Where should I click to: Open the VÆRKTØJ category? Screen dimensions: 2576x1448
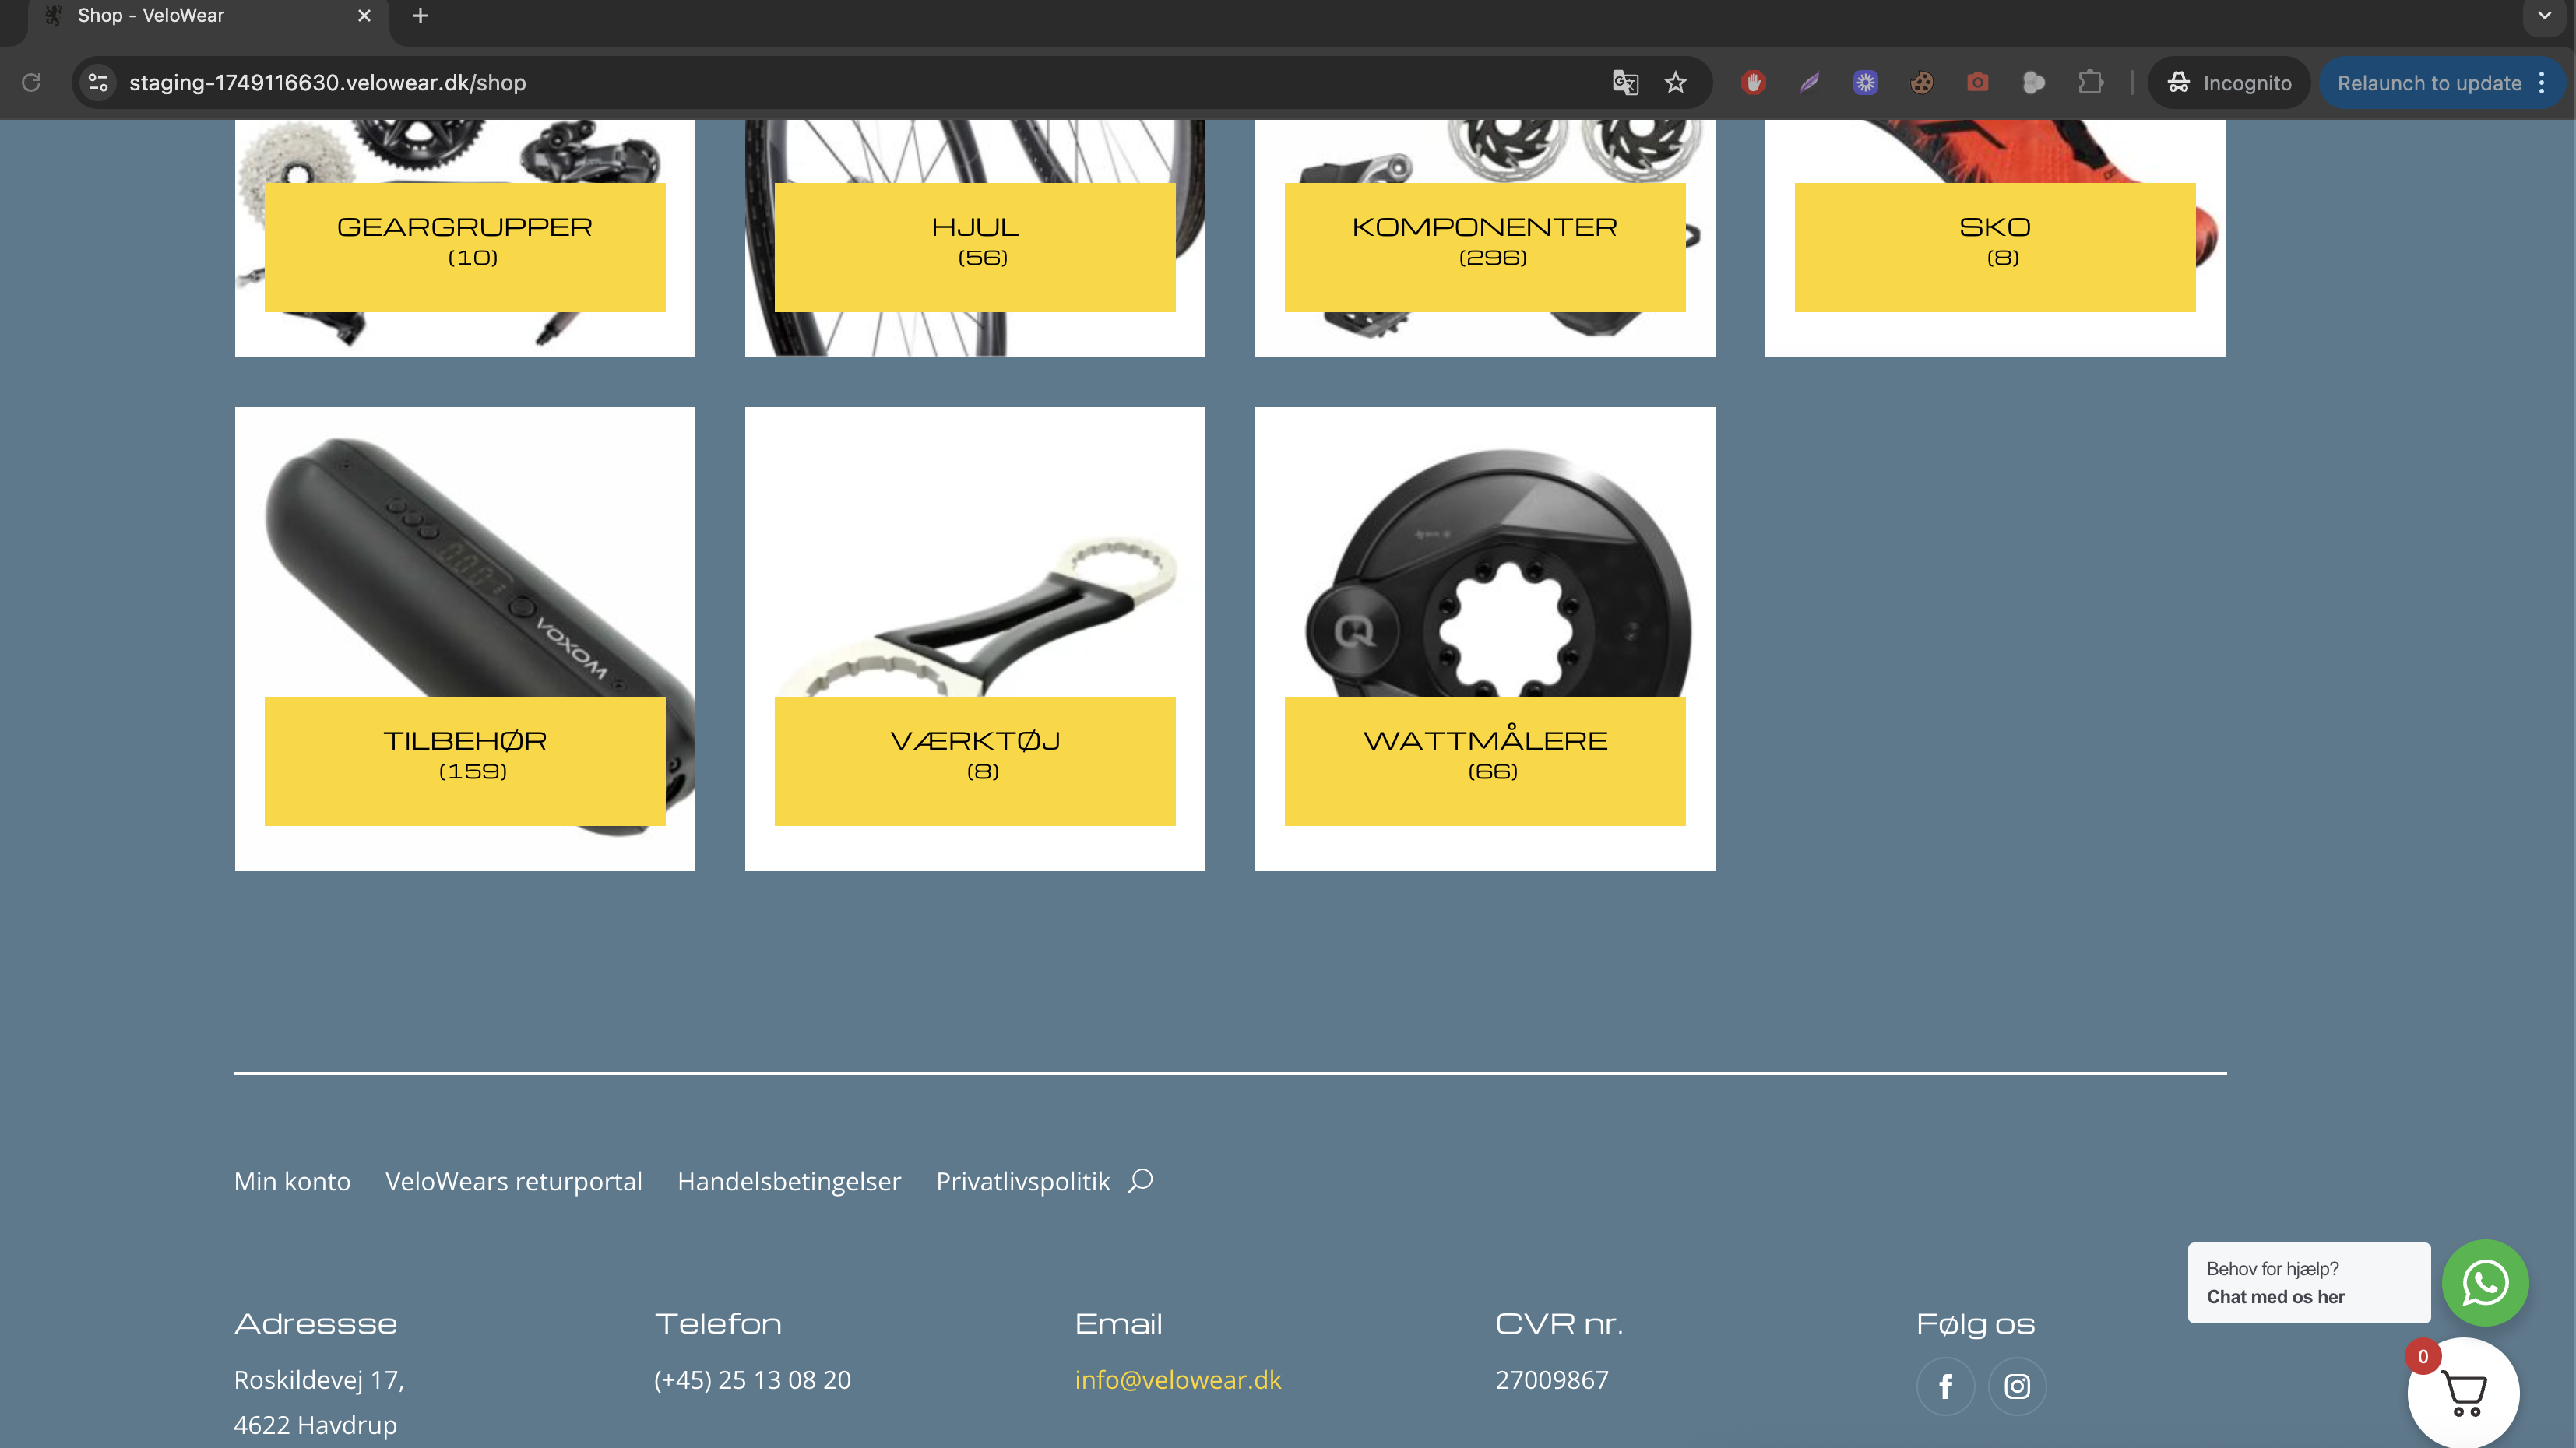pos(975,761)
